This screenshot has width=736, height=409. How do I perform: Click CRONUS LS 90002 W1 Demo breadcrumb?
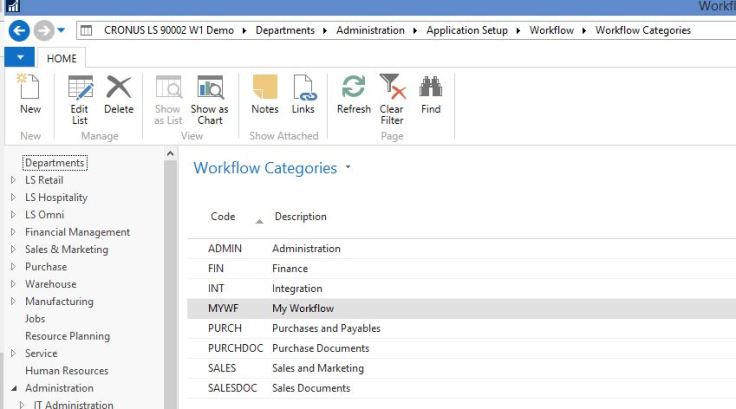[x=169, y=31]
